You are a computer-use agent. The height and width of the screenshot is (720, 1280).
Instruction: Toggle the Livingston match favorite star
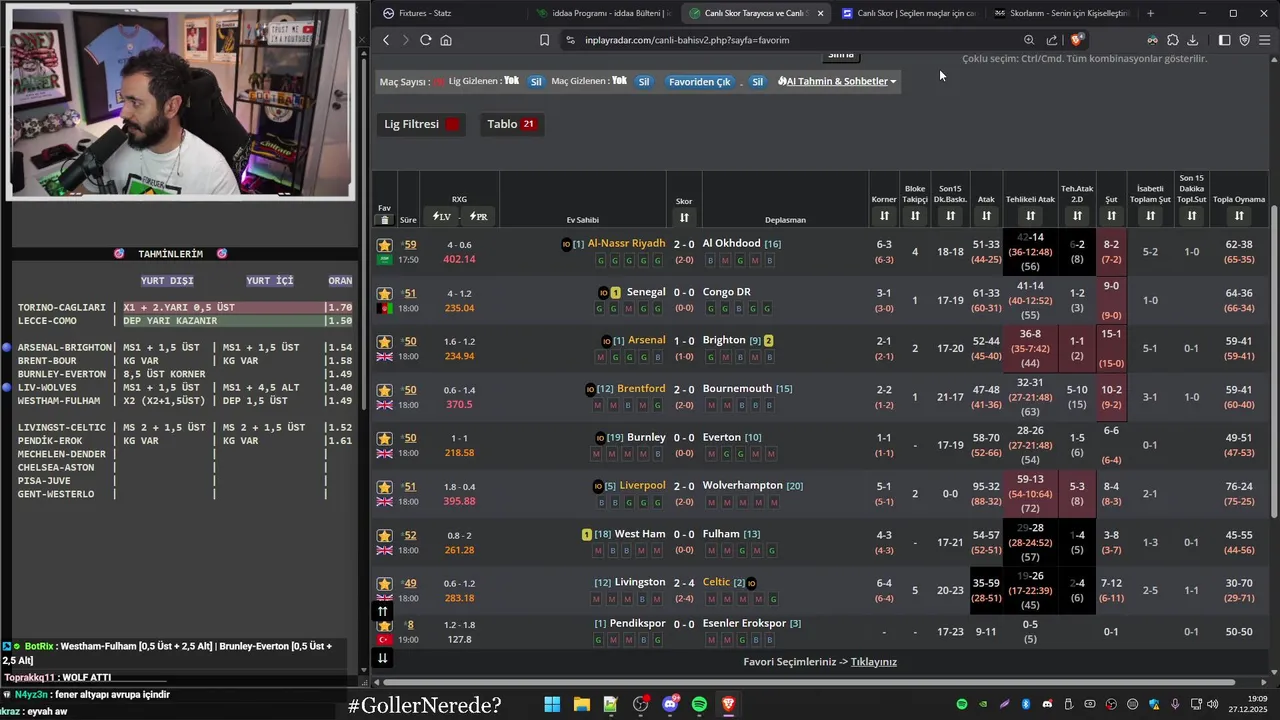click(x=384, y=583)
